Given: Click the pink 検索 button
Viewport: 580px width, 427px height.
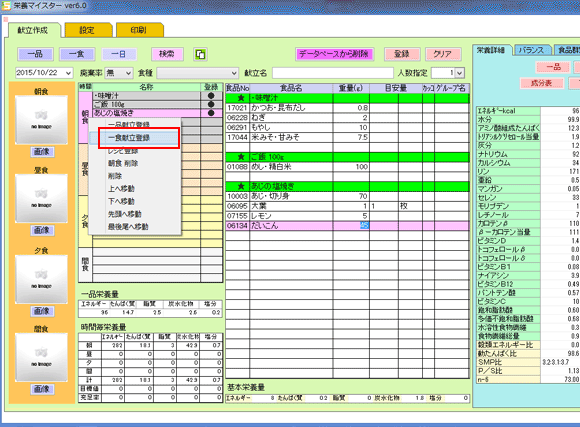Looking at the screenshot, I should [167, 54].
